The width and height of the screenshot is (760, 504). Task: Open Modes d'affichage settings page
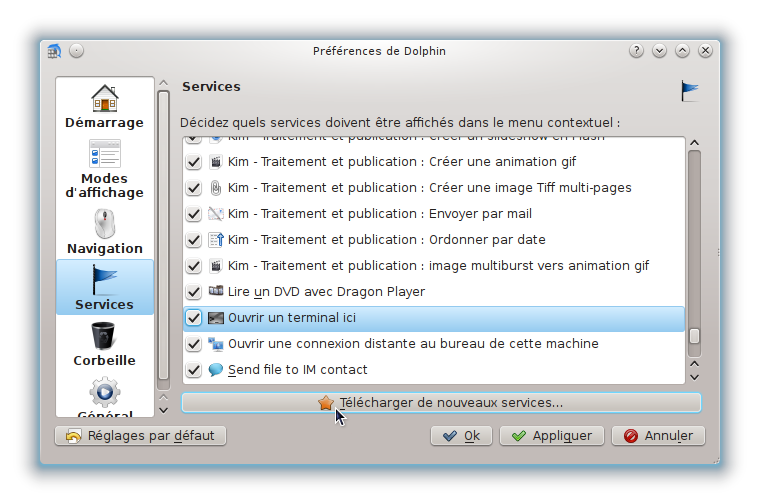click(x=105, y=169)
